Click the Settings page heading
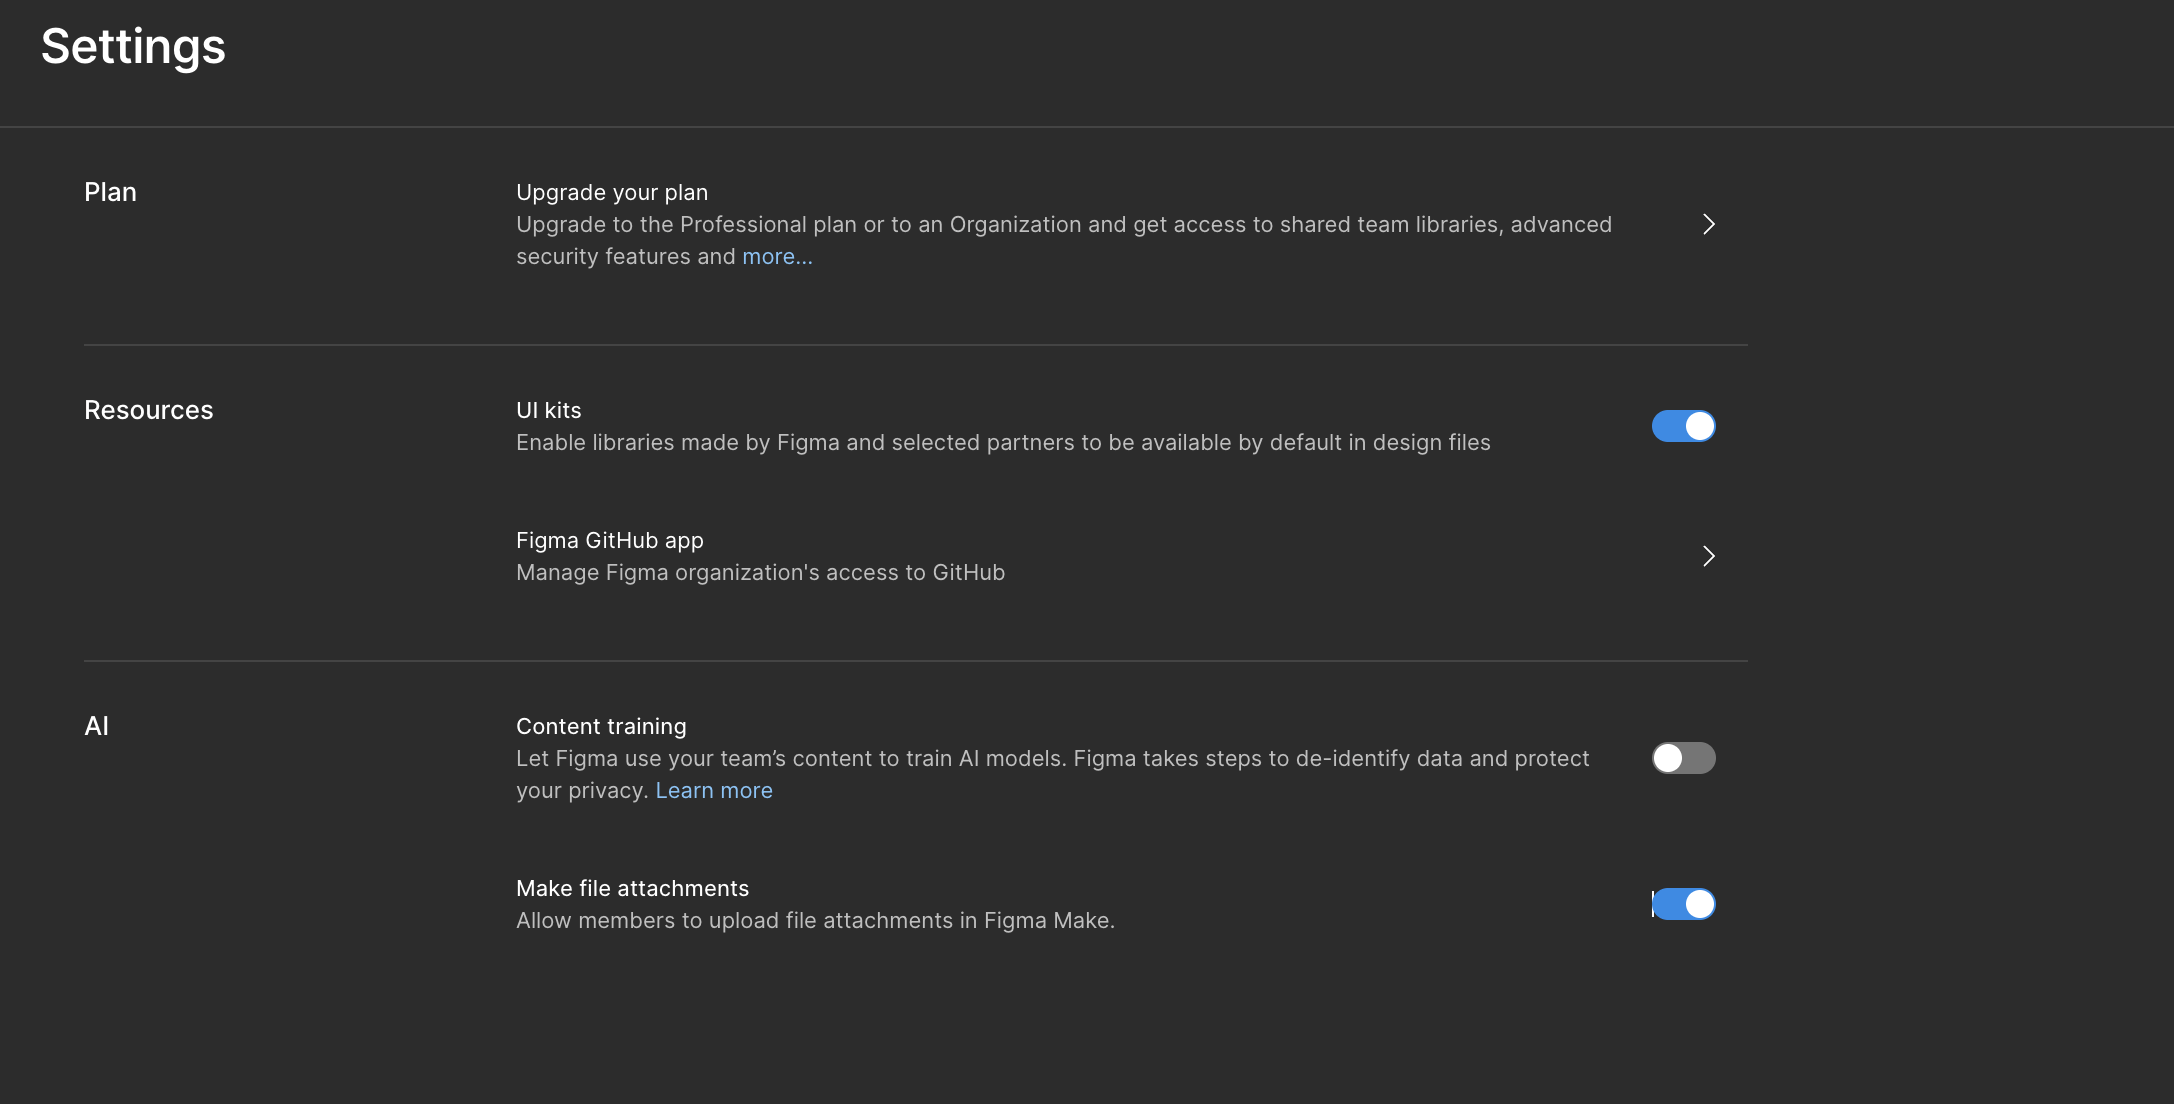This screenshot has height=1104, width=2174. click(x=133, y=47)
